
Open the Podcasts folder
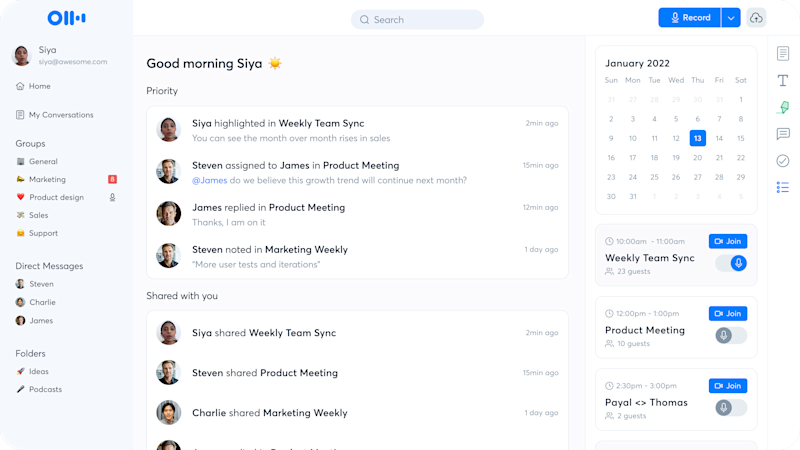pyautogui.click(x=45, y=389)
